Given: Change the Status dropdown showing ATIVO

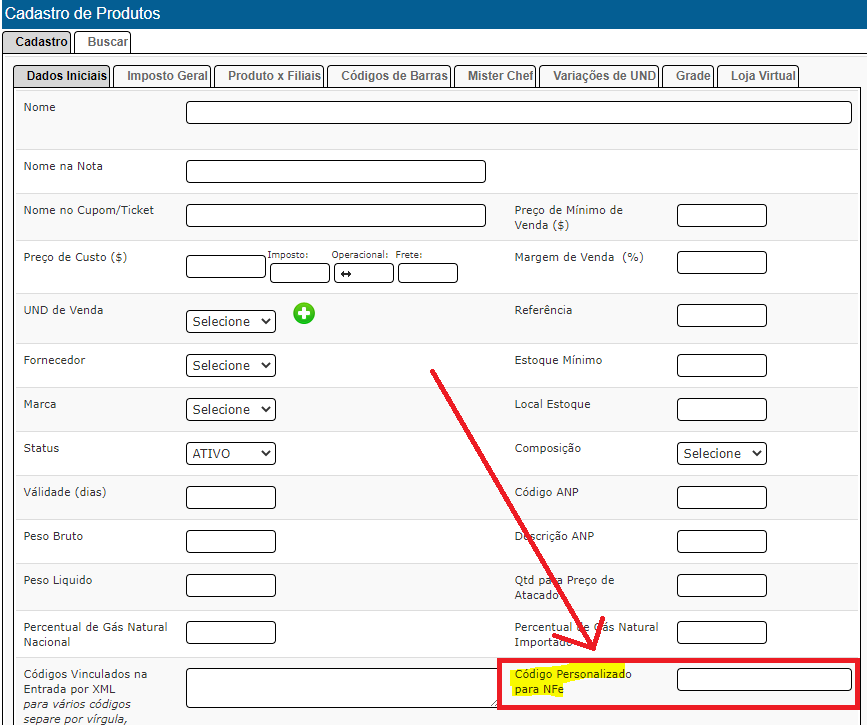Looking at the screenshot, I should pyautogui.click(x=231, y=453).
